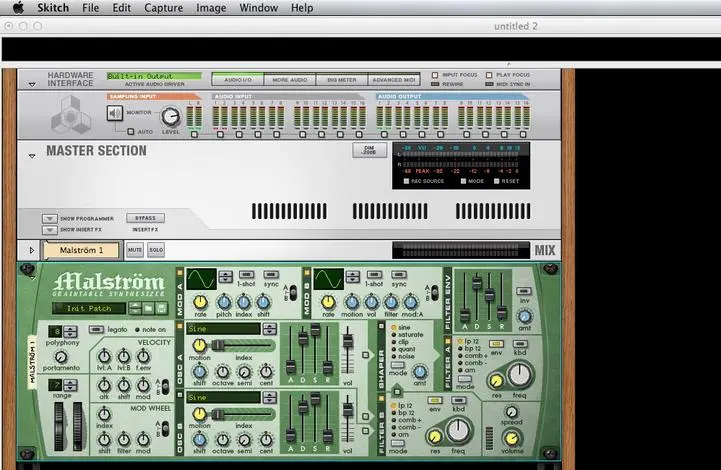Collapse the Master Section device
Viewport: 721px width, 470px height.
pyautogui.click(x=32, y=156)
